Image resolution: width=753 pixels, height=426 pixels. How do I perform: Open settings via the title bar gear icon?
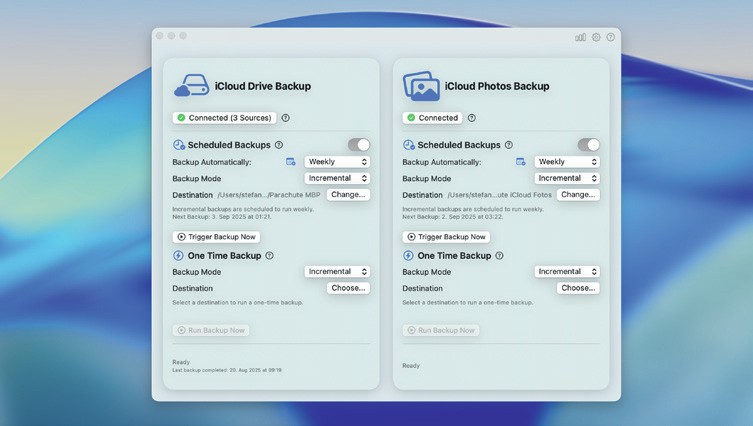(x=596, y=37)
